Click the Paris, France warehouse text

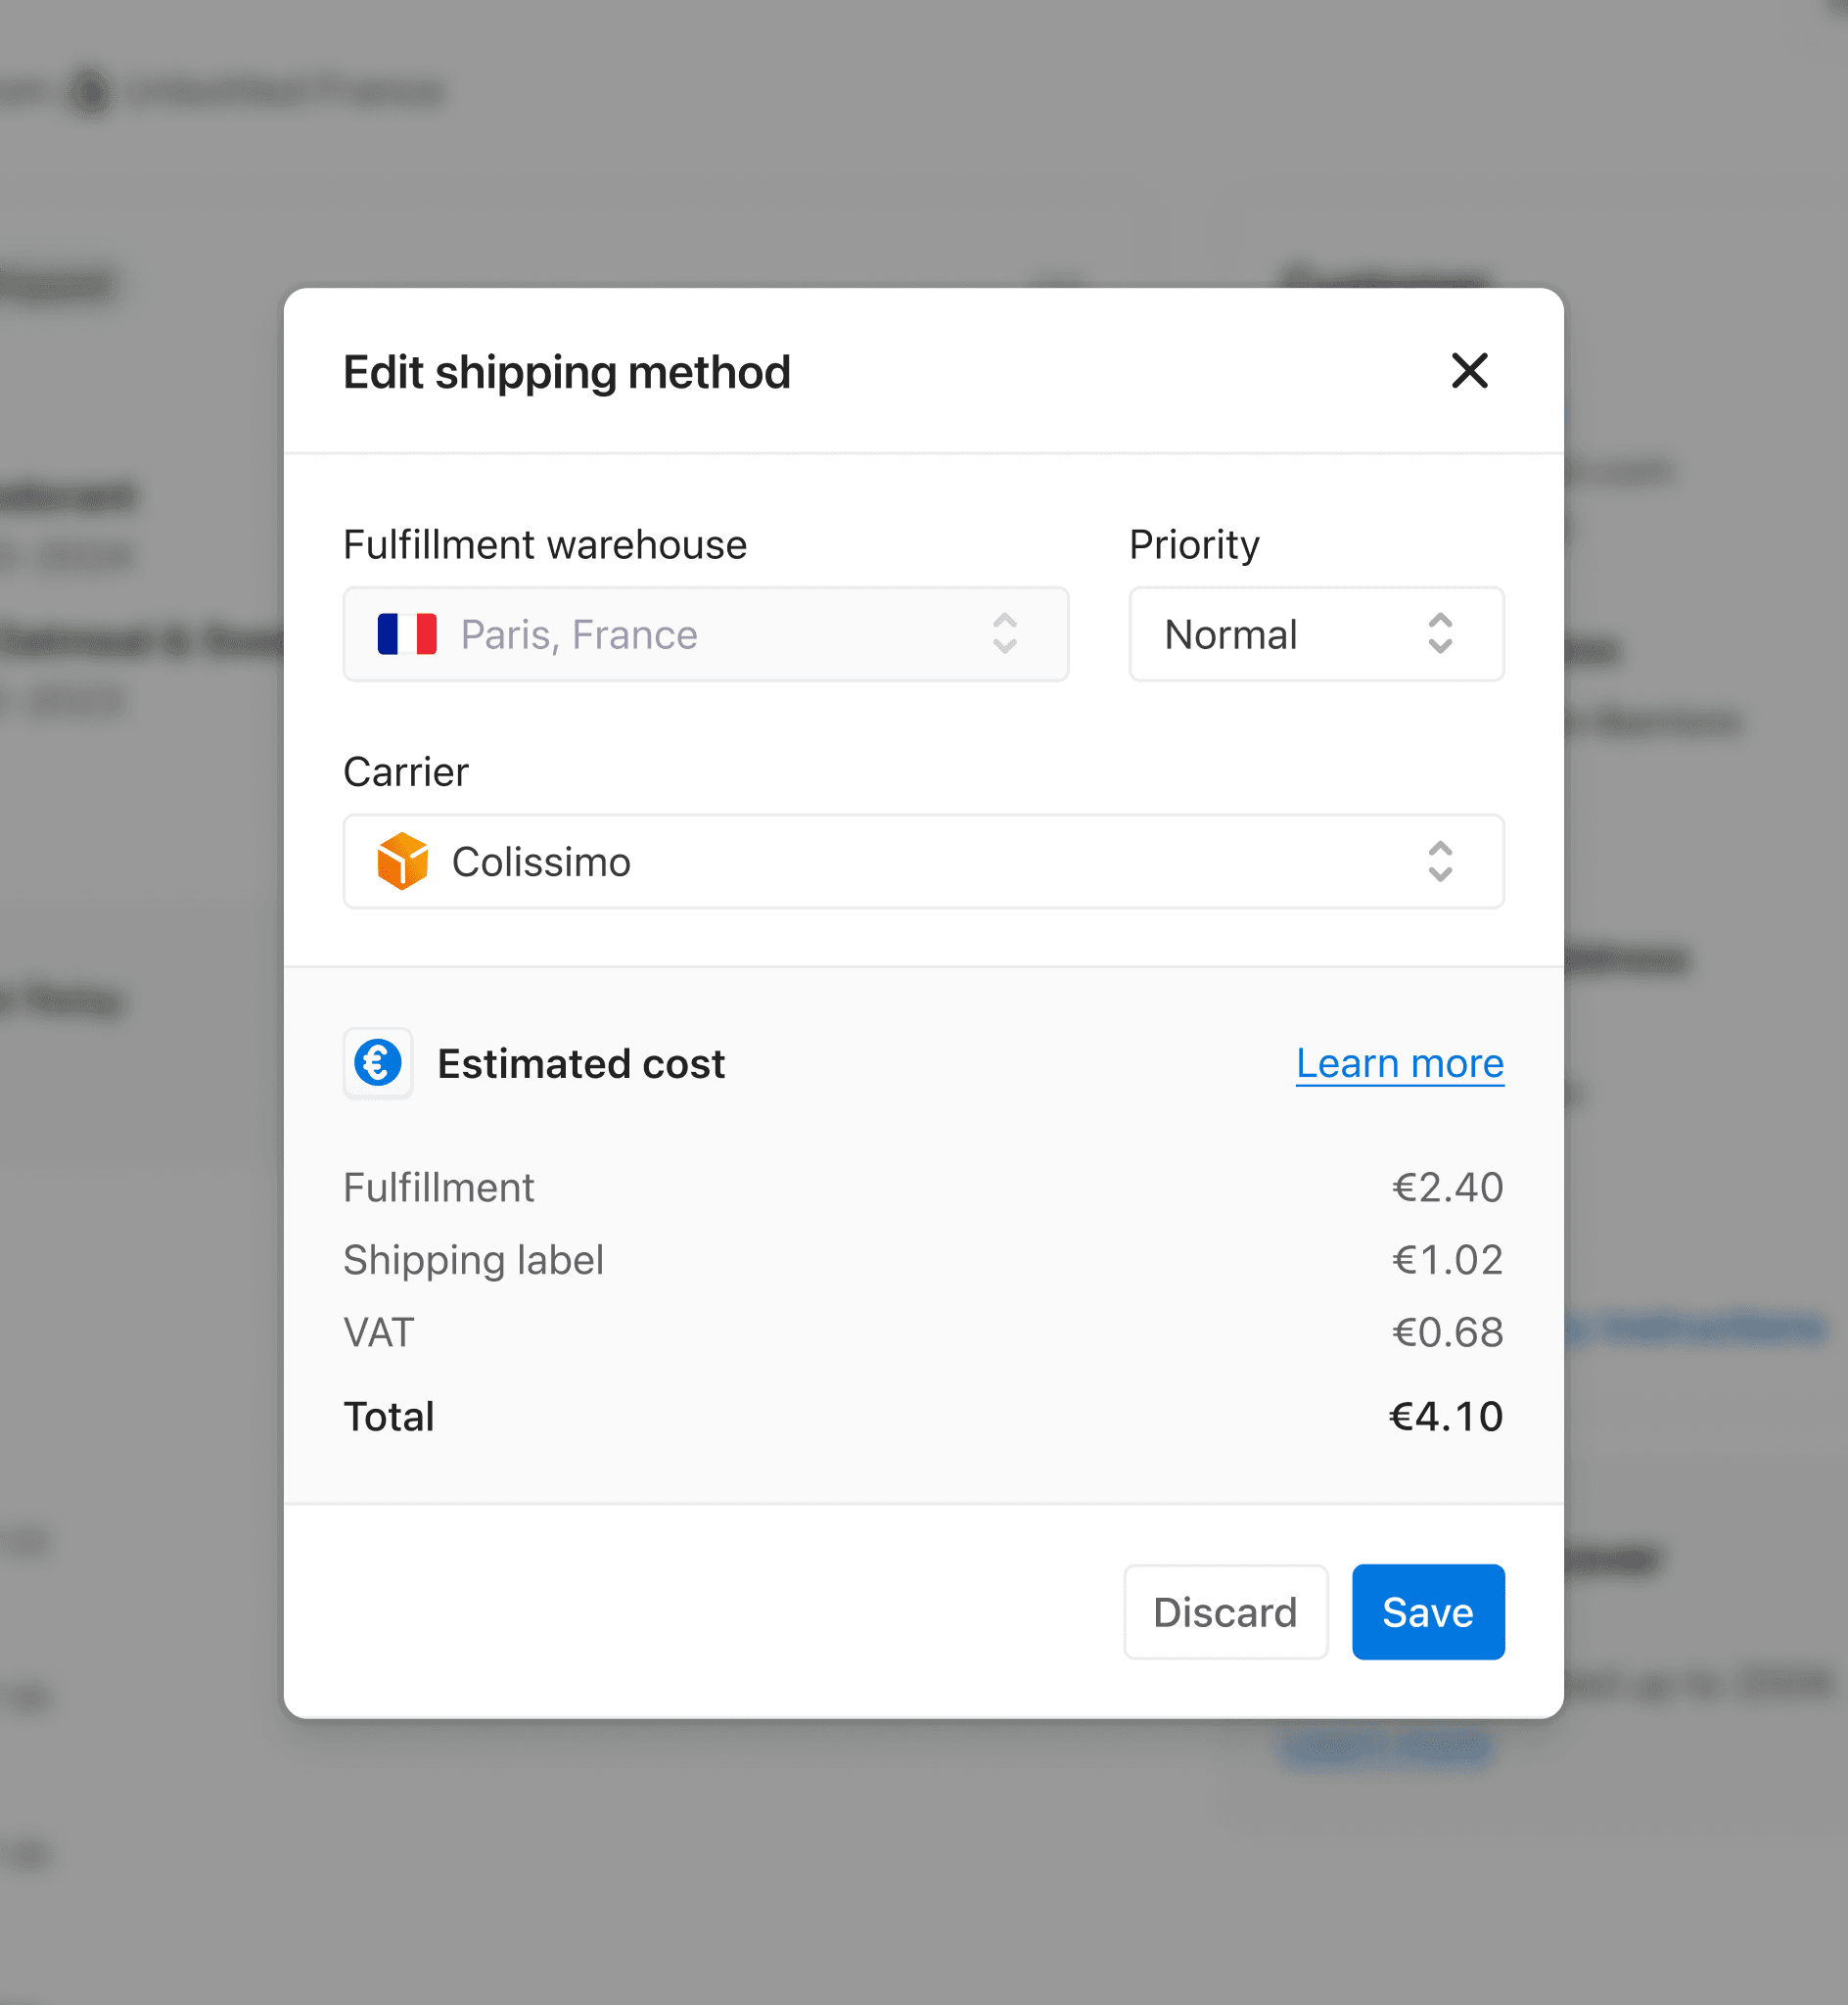[579, 634]
